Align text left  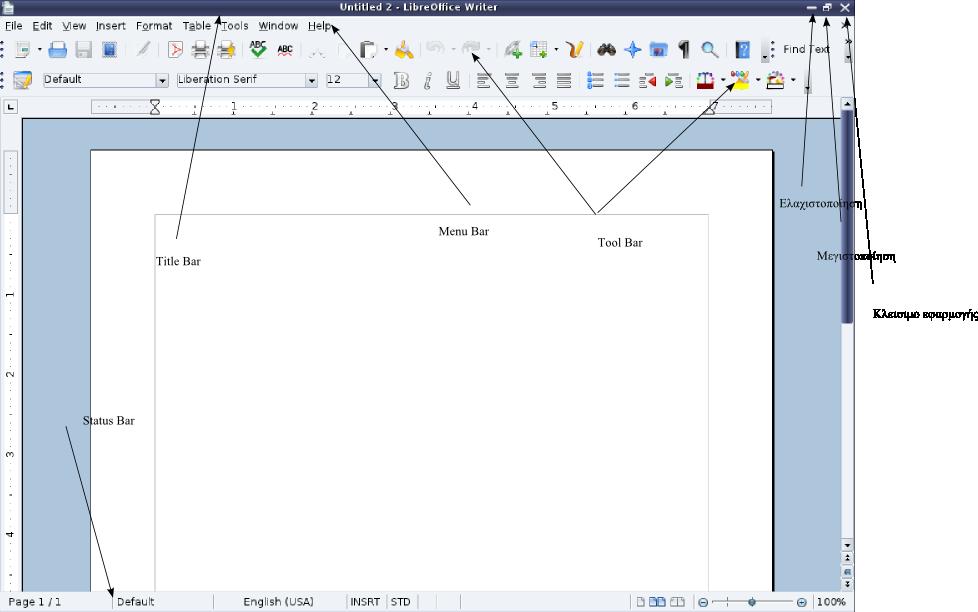(x=483, y=80)
